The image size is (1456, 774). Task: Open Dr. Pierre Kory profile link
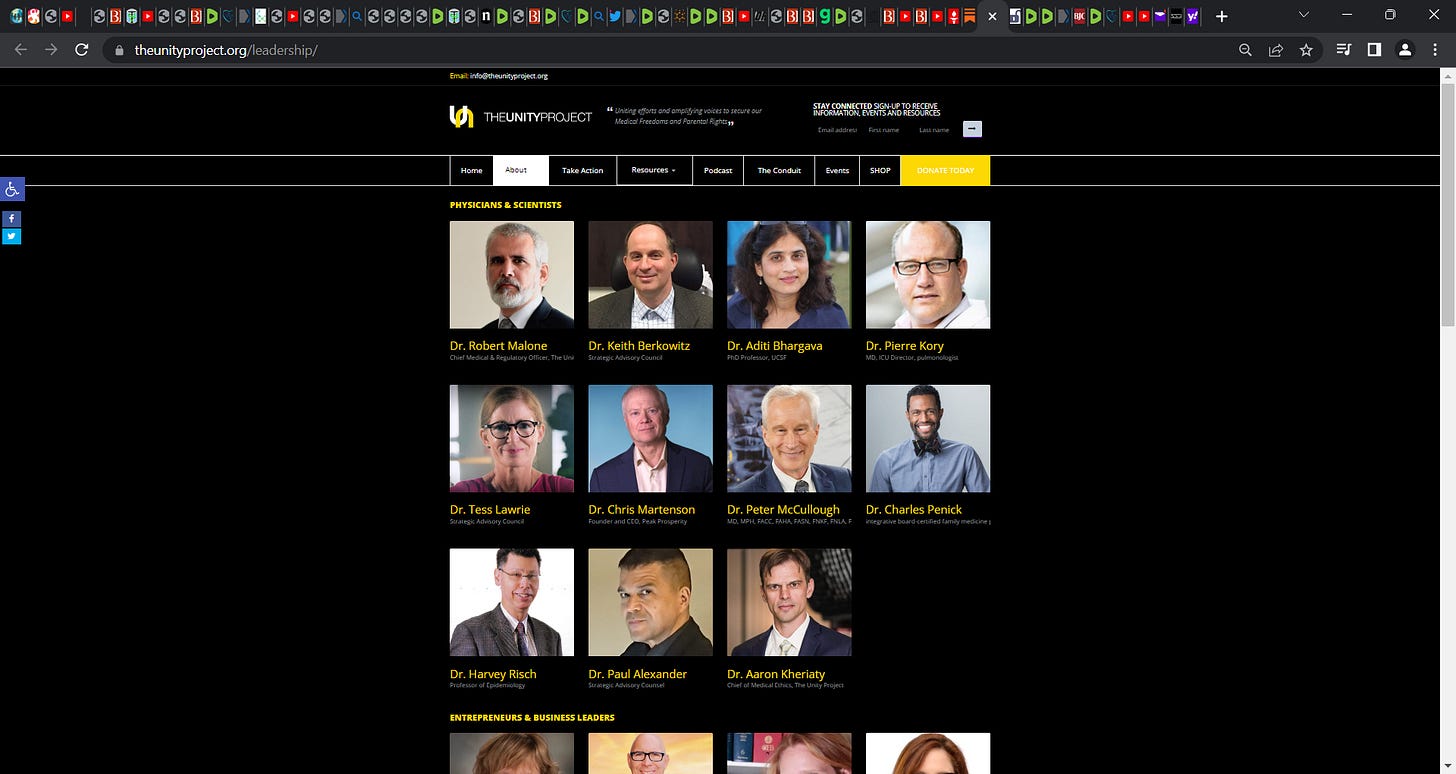coord(904,345)
